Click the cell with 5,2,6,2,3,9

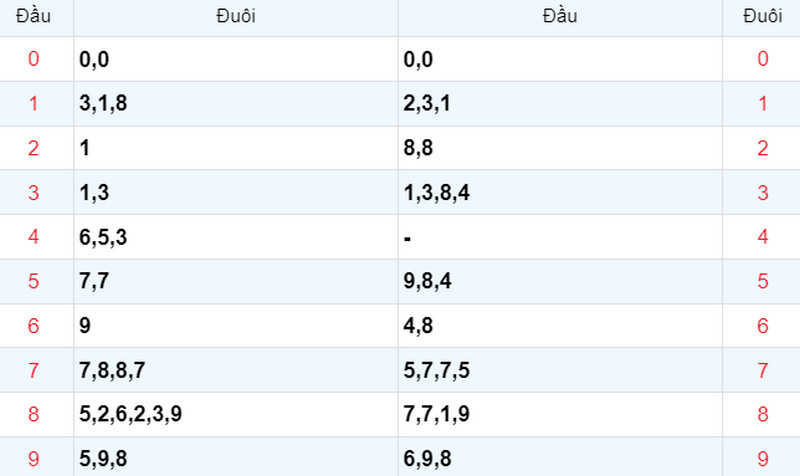[x=236, y=414]
